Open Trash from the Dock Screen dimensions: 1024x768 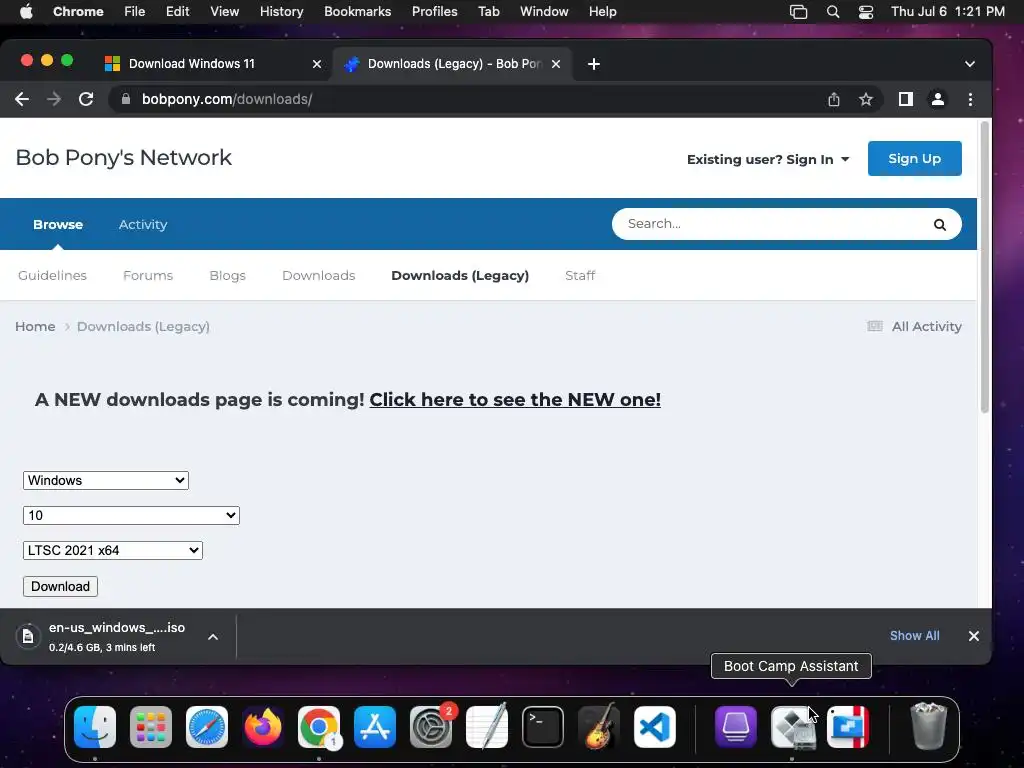pyautogui.click(x=928, y=727)
